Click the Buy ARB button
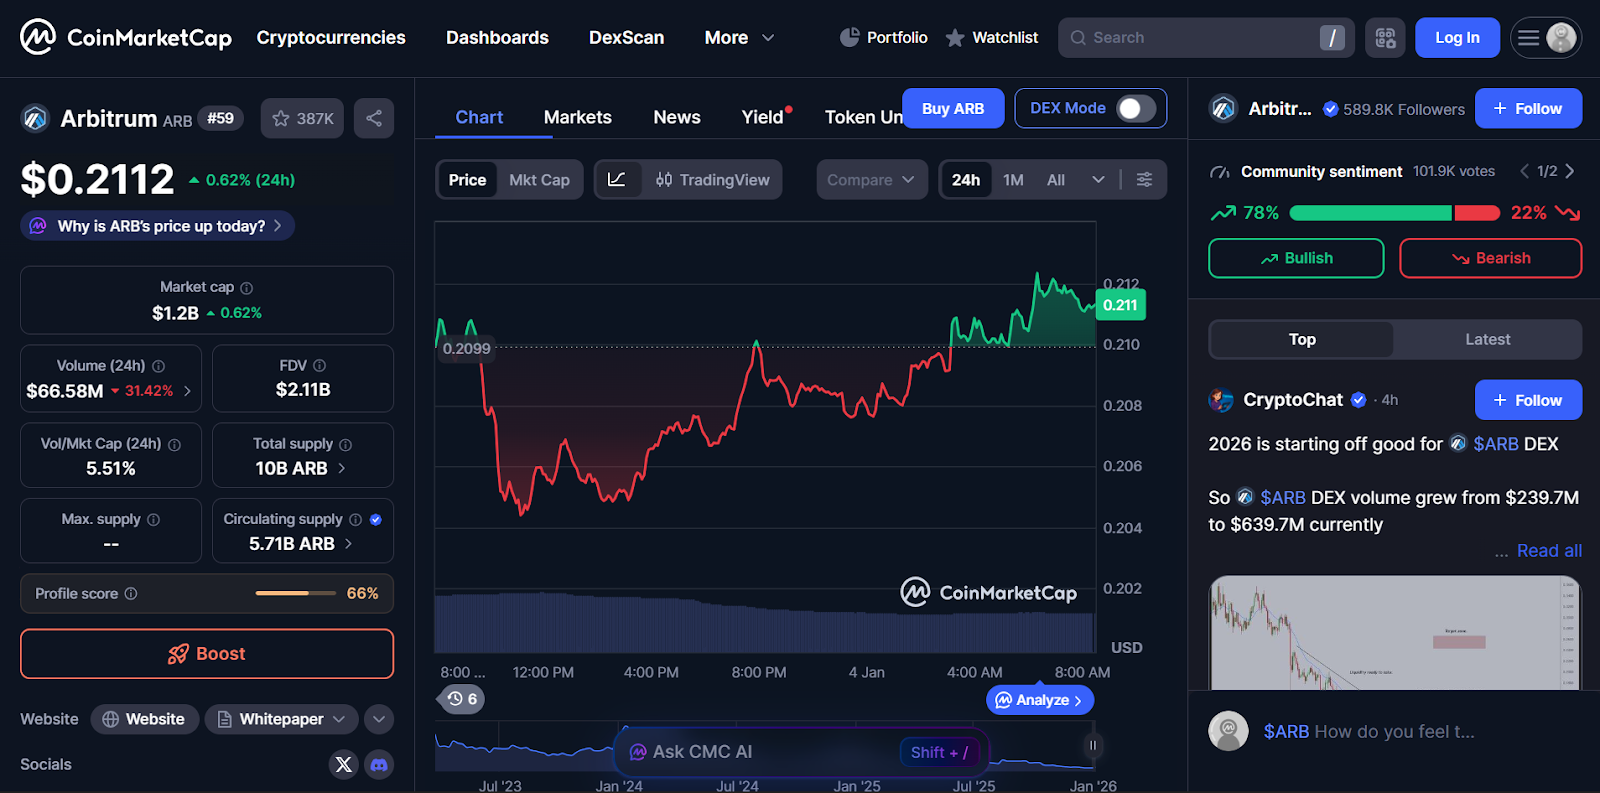This screenshot has height=793, width=1600. click(x=952, y=108)
